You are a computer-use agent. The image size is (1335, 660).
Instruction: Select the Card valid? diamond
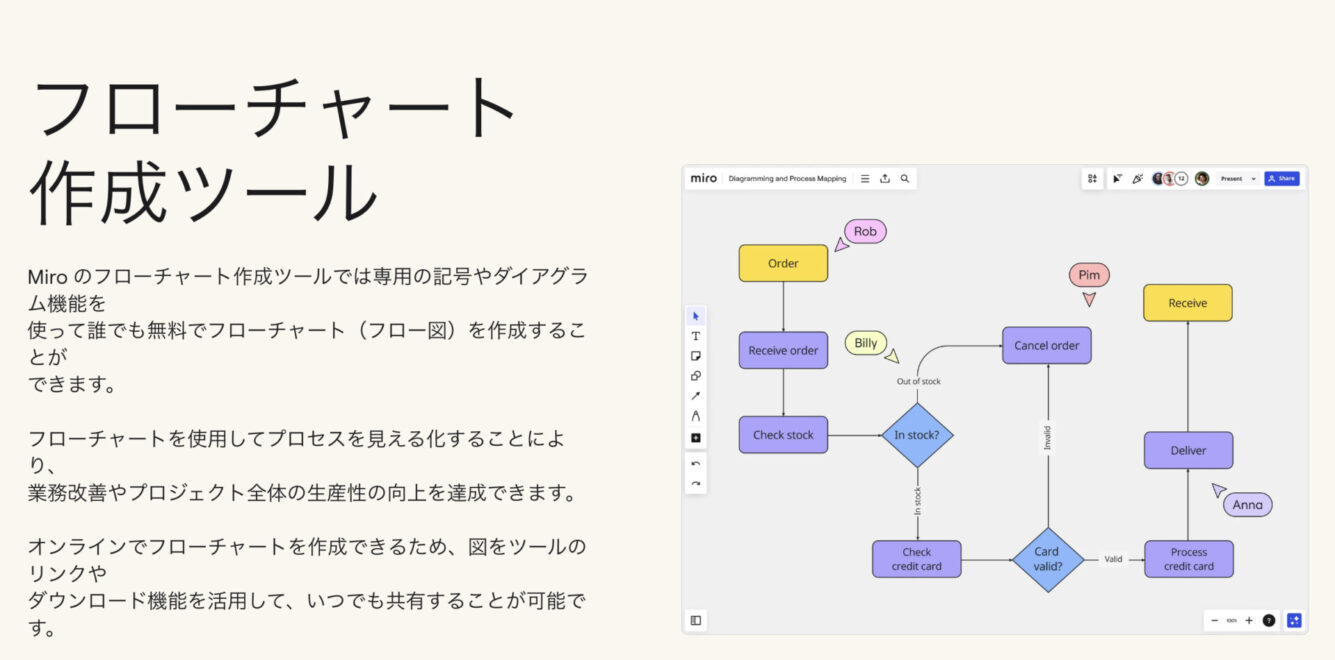coord(1047,559)
